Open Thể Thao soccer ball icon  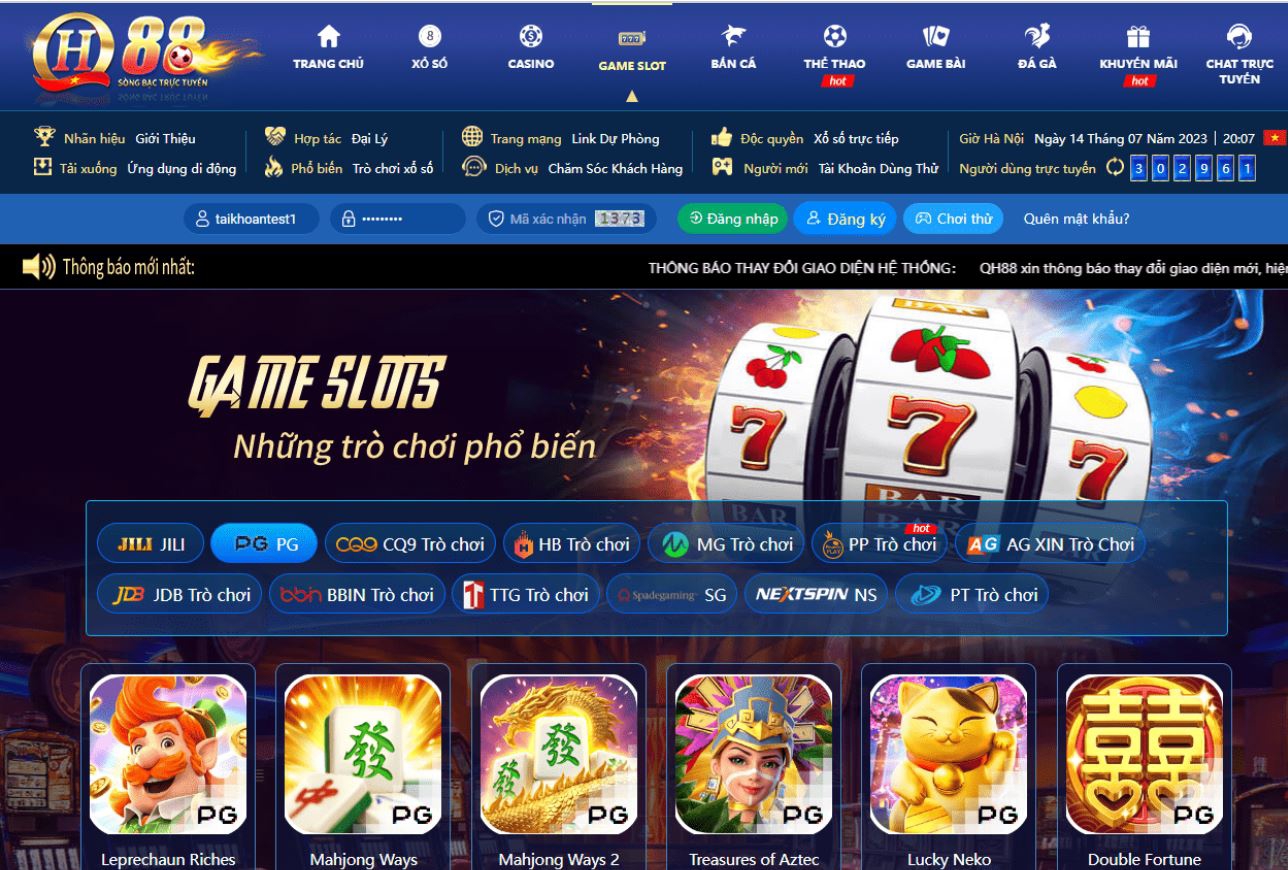[x=834, y=36]
